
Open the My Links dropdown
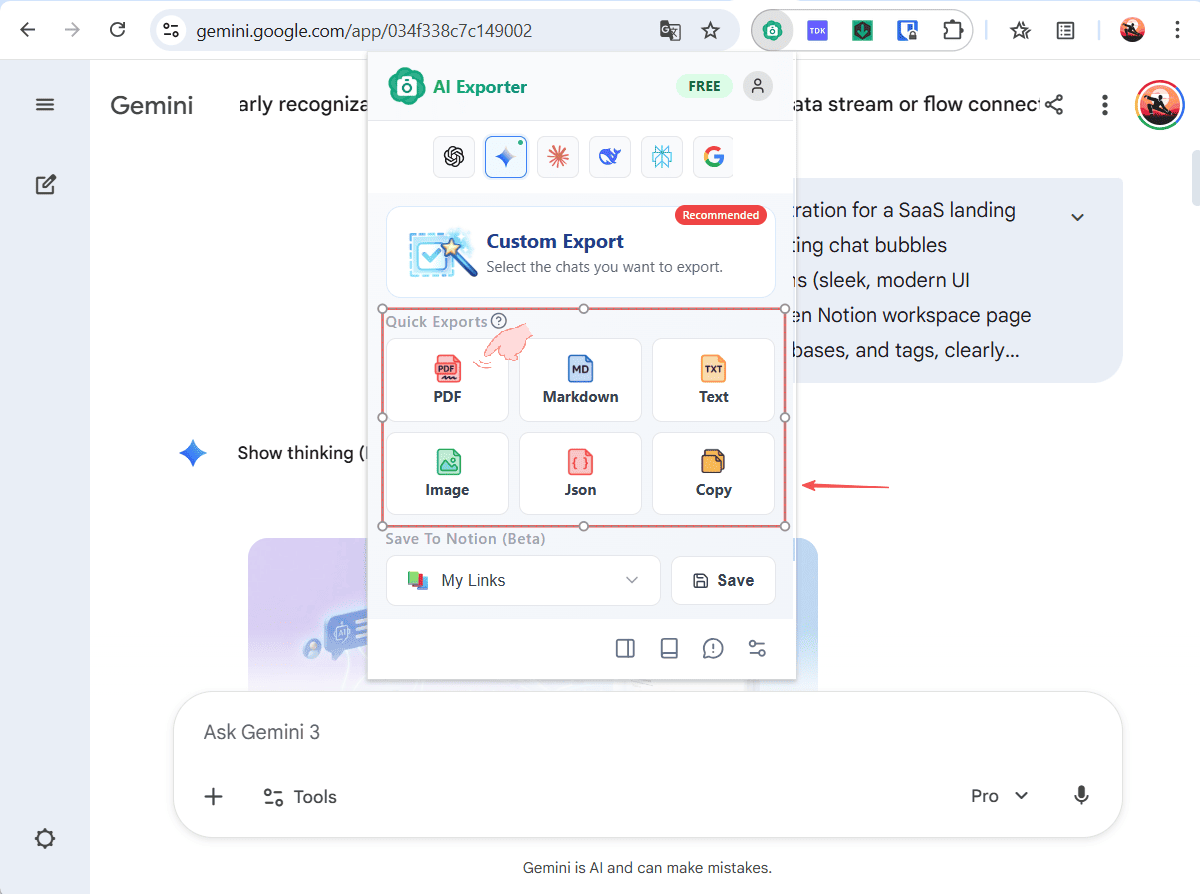pyautogui.click(x=523, y=580)
